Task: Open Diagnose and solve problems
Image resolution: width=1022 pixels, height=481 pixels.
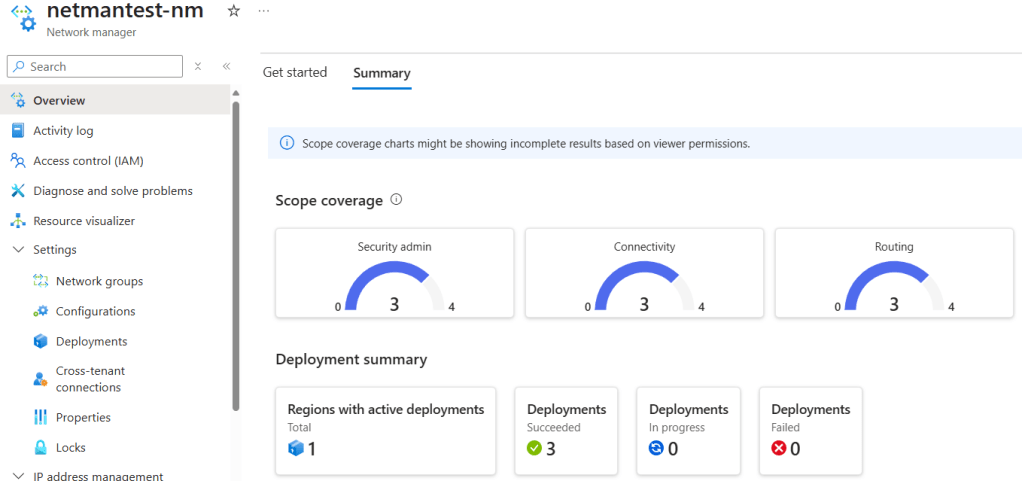Action: pyautogui.click(x=115, y=191)
